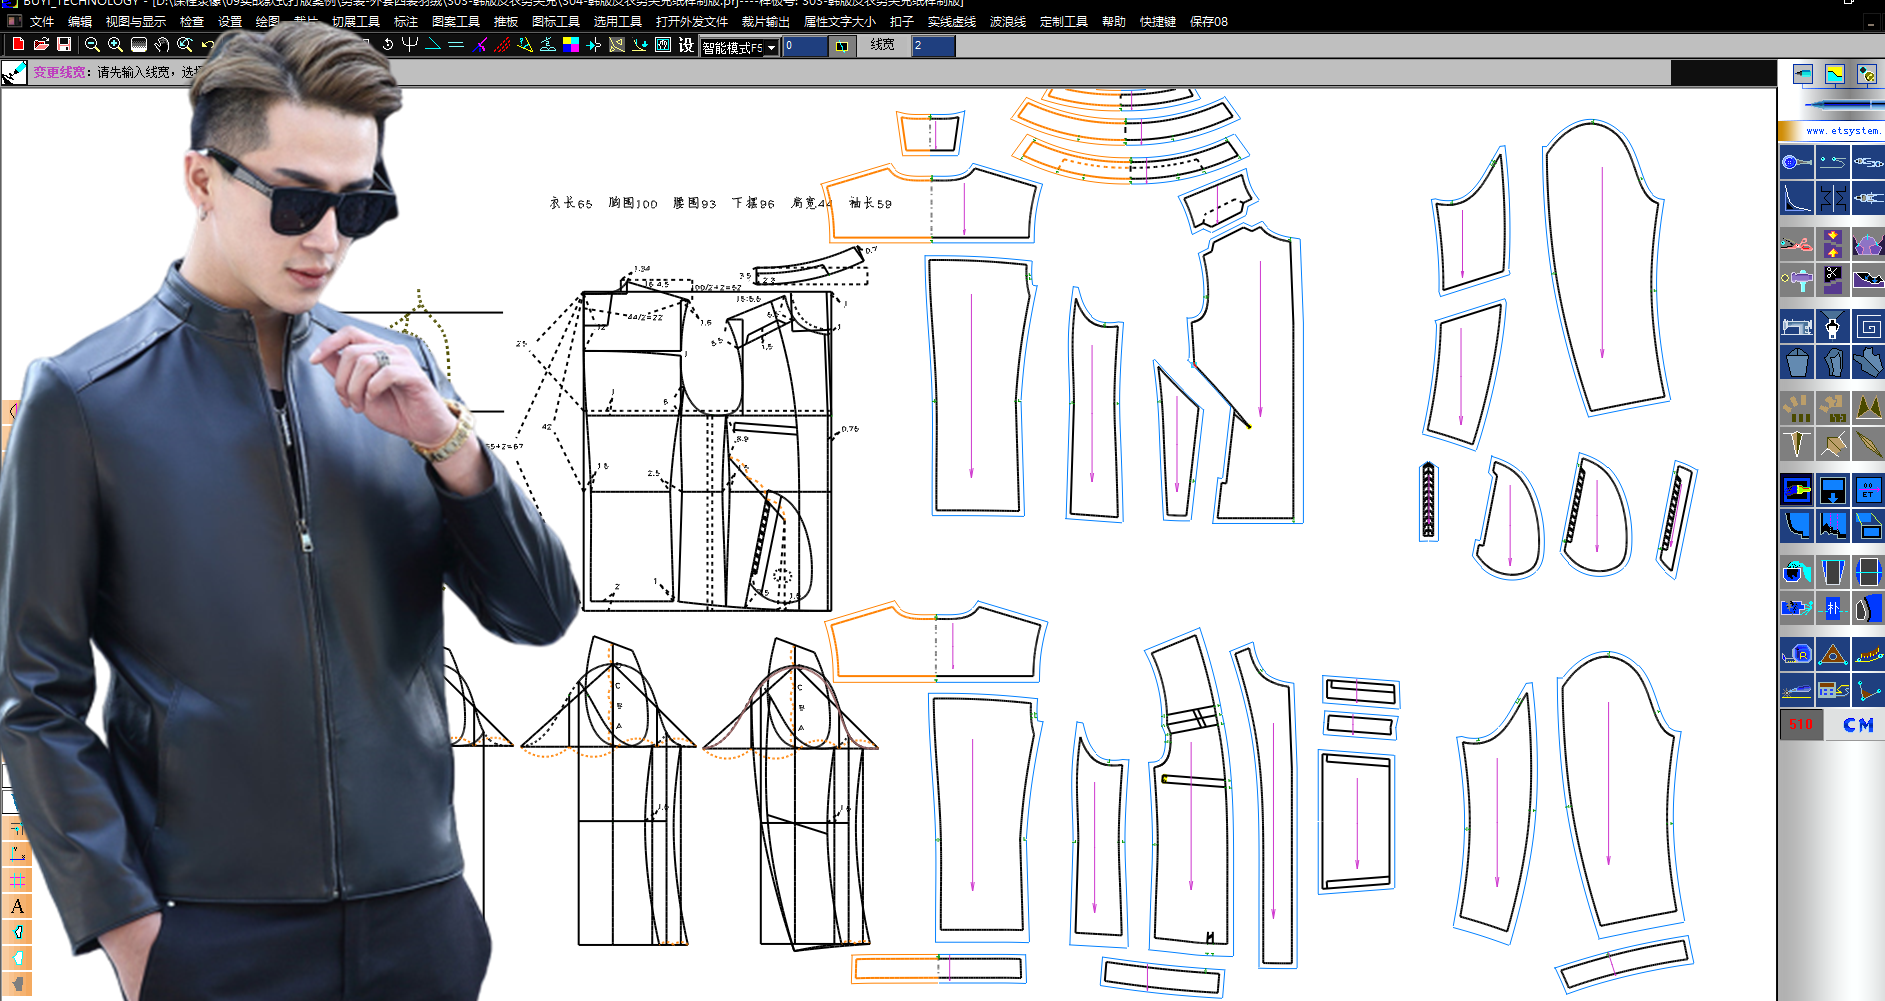
Task: Click the 保存08 menu item
Action: click(x=1209, y=21)
